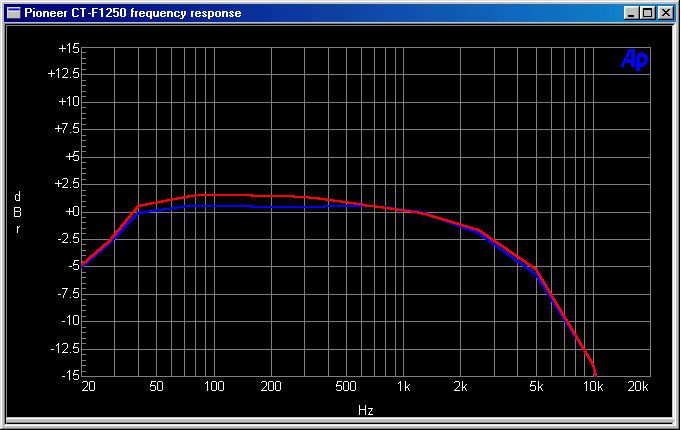Click the 100 frequency axis label
The height and width of the screenshot is (430, 681).
[x=214, y=386]
